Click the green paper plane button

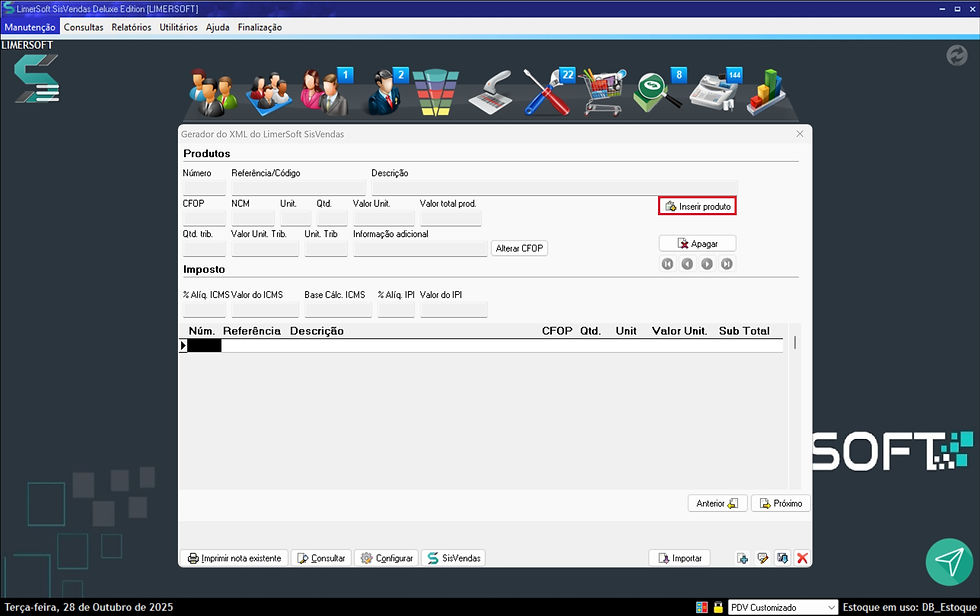click(x=949, y=562)
